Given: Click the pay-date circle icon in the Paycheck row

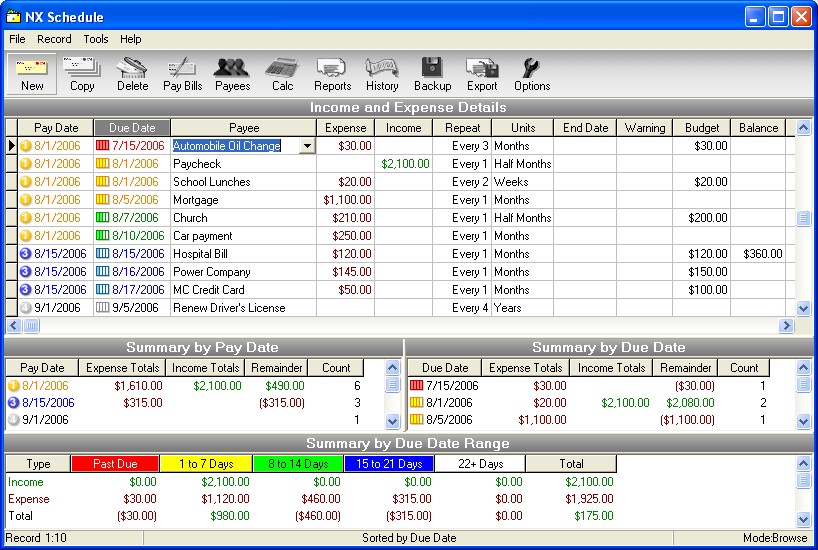Looking at the screenshot, I should tap(26, 164).
